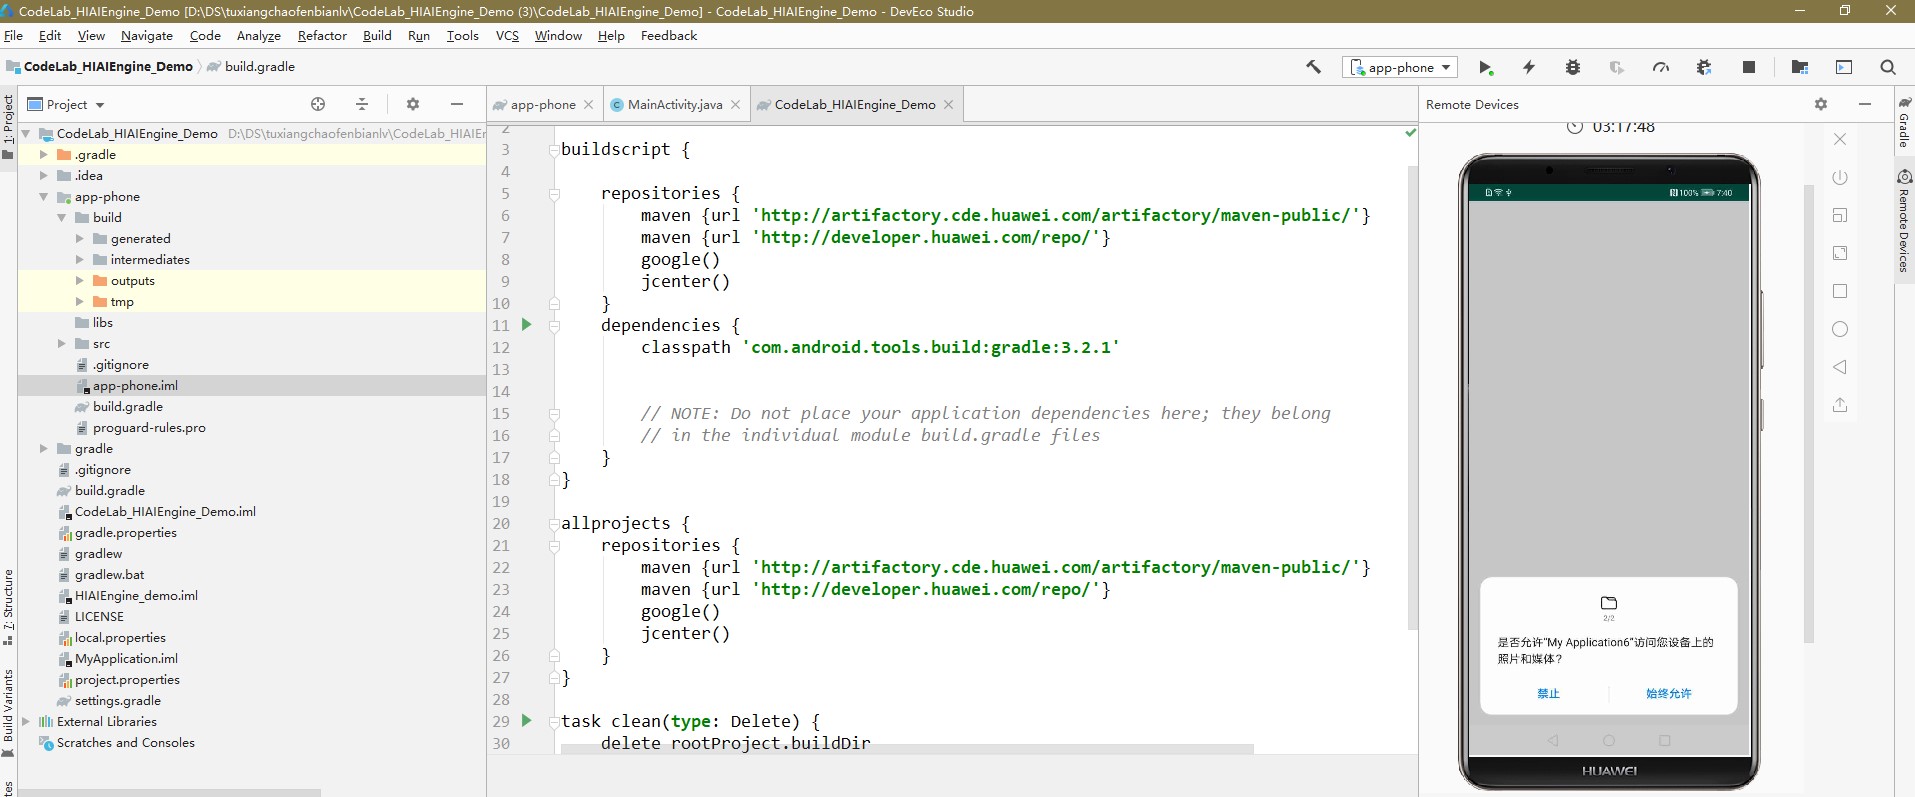Expand External Libraries node
Screen dimensions: 1915x797
click(26, 721)
